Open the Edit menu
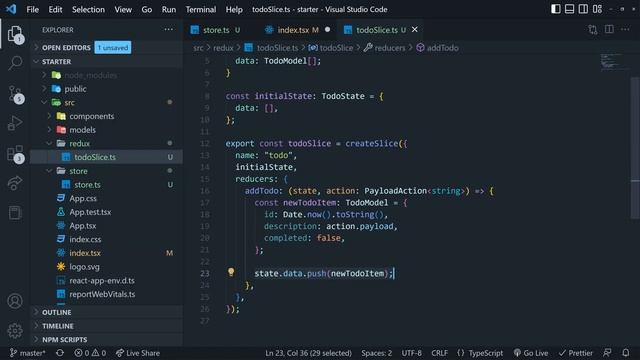 point(55,9)
